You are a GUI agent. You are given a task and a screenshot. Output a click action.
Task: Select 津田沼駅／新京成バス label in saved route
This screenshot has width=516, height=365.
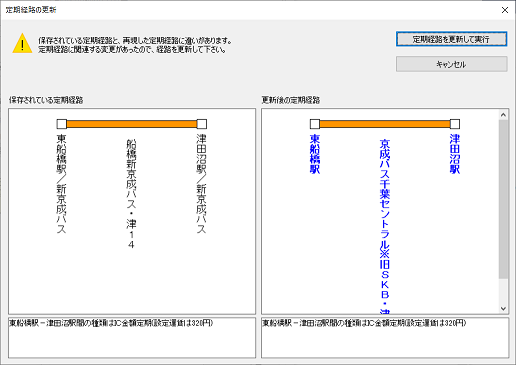click(201, 183)
